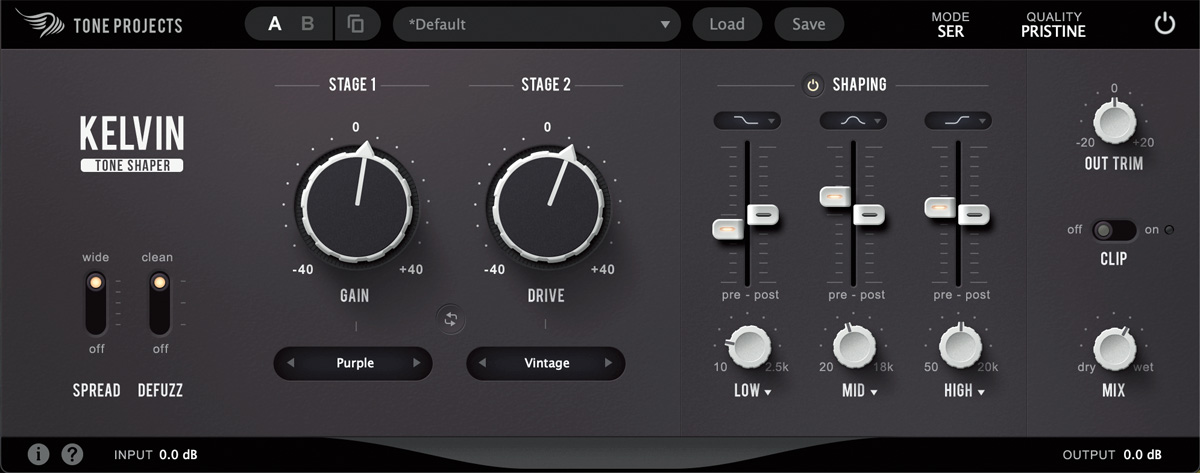This screenshot has width=1200, height=473.
Task: Select next Stage 1 color right arrow
Action: [416, 363]
